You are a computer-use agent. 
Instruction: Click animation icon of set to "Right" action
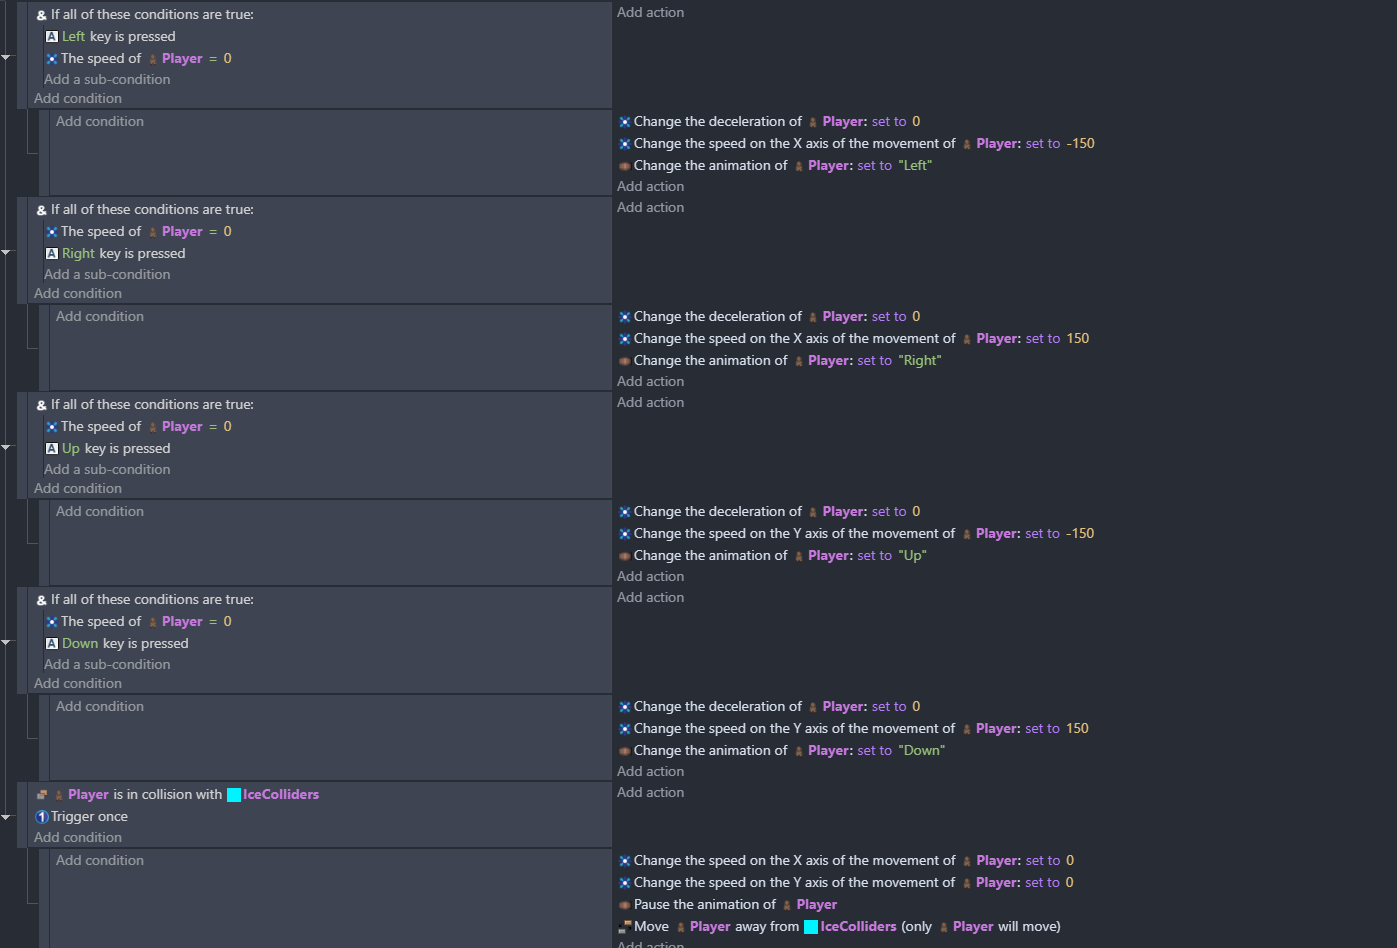click(x=625, y=361)
